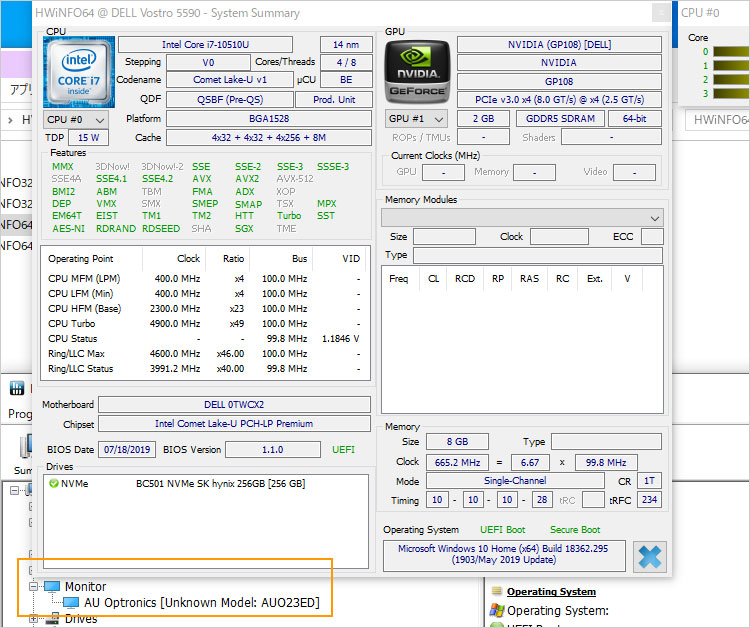Open the CPU #0 selector dropdown
The height and width of the screenshot is (628, 750).
[76, 120]
